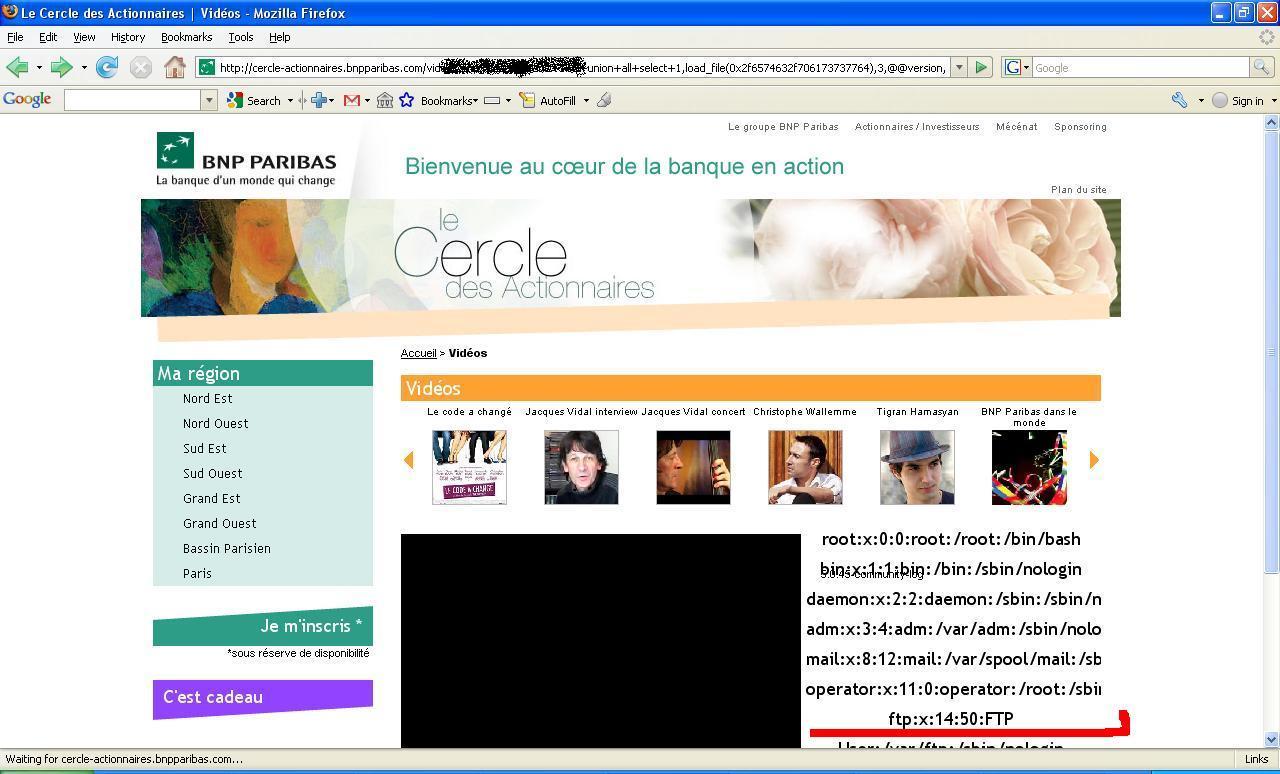Image resolution: width=1280 pixels, height=774 pixels.
Task: Click the Google Toolbar Search button
Action: point(254,100)
